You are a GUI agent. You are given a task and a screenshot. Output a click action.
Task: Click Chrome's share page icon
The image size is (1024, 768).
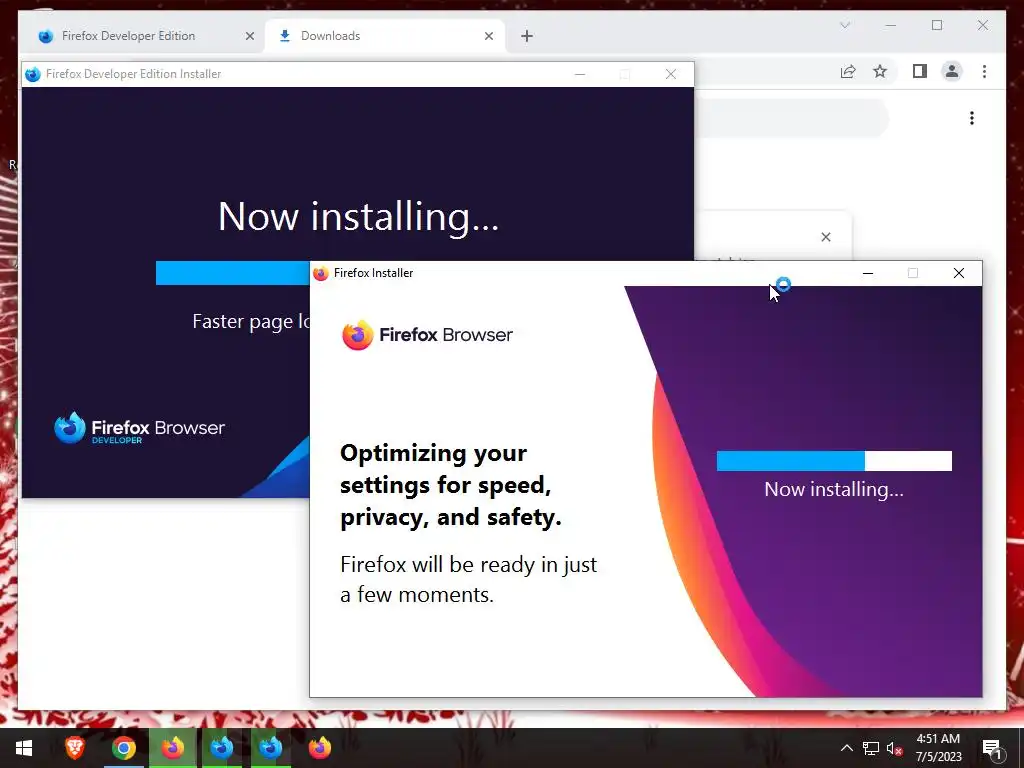point(848,71)
